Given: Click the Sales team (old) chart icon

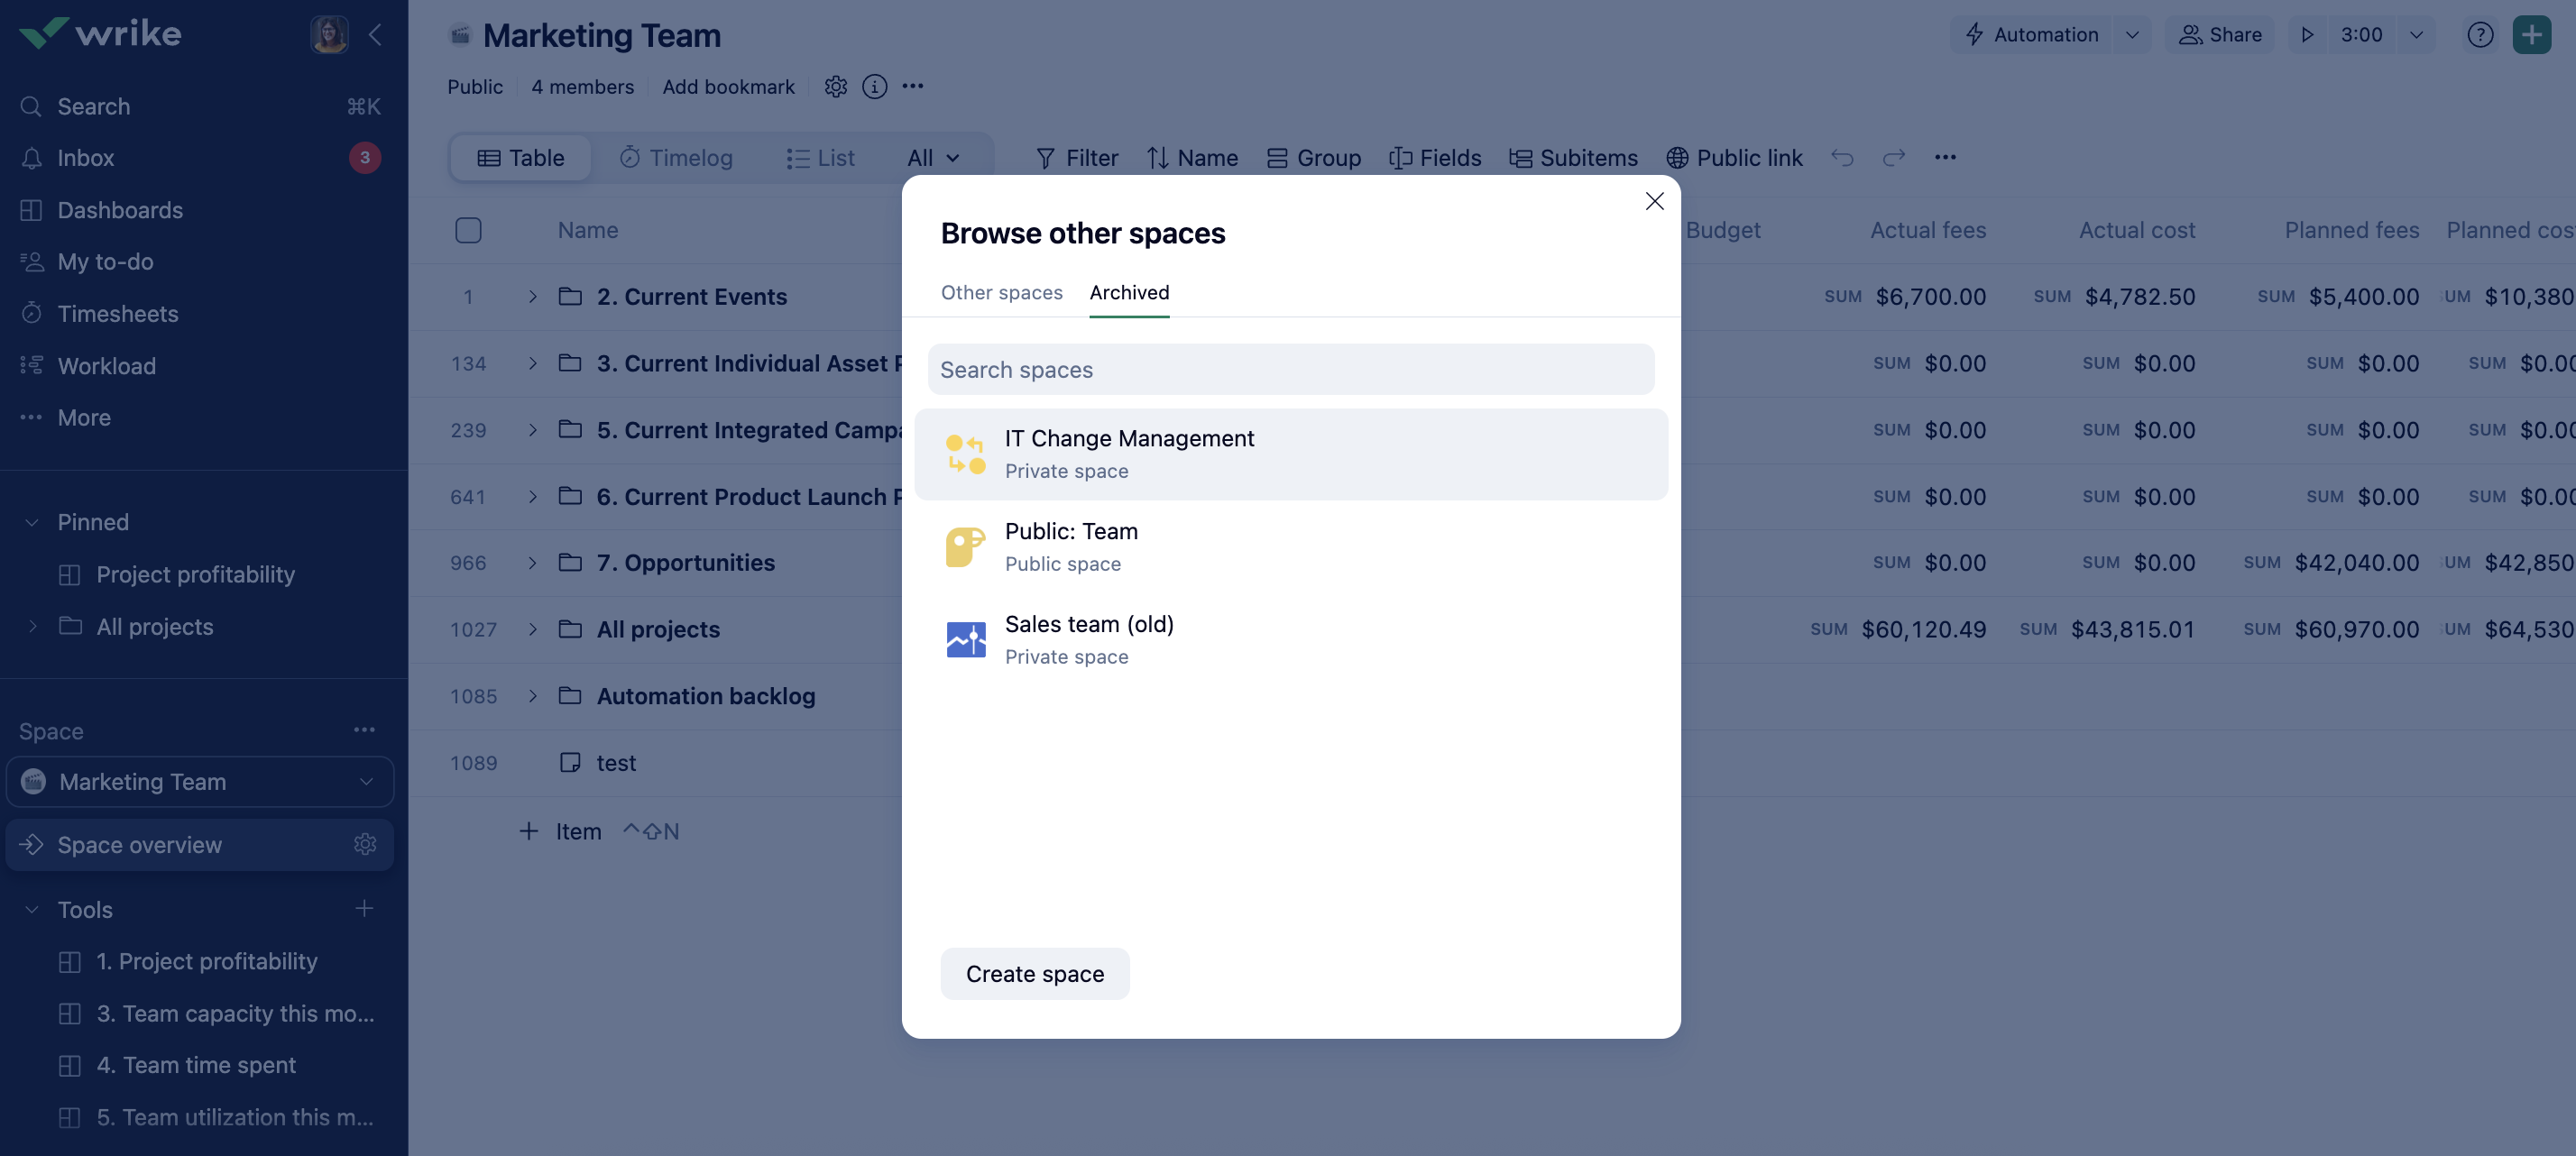Looking at the screenshot, I should coord(965,640).
